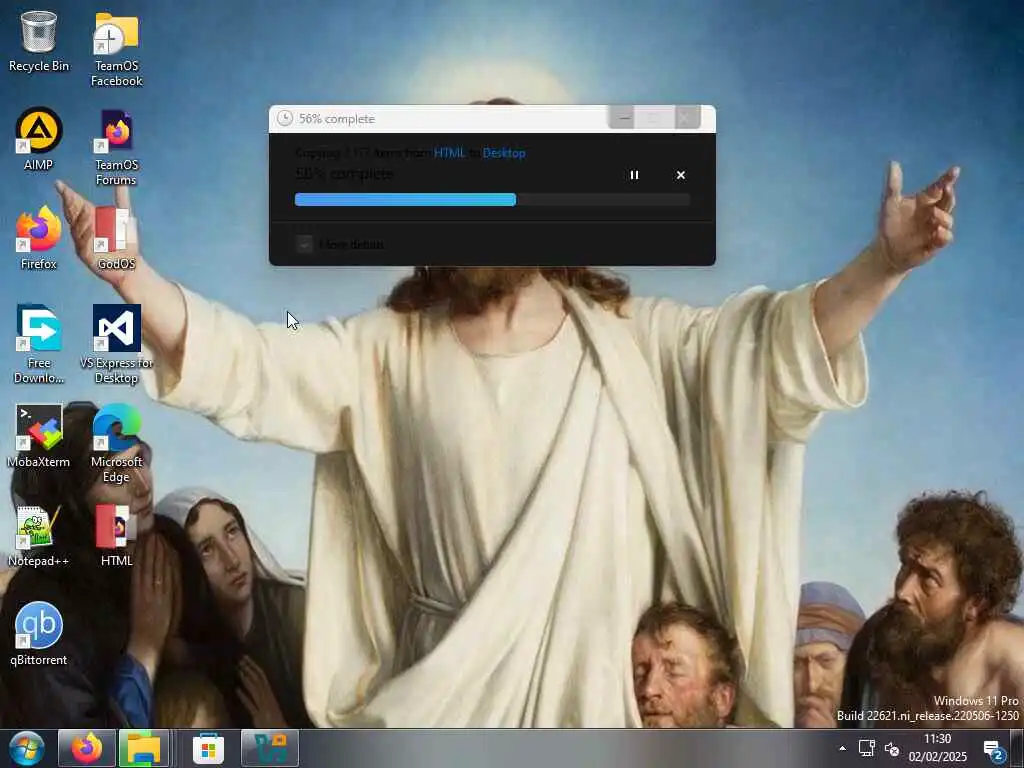The height and width of the screenshot is (768, 1024).
Task: Open the Recycle Bin desktop icon
Action: click(39, 41)
